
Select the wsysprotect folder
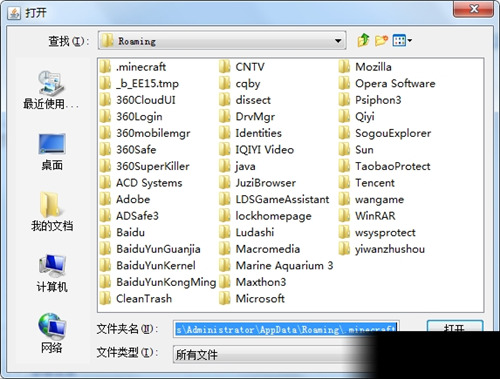[377, 232]
